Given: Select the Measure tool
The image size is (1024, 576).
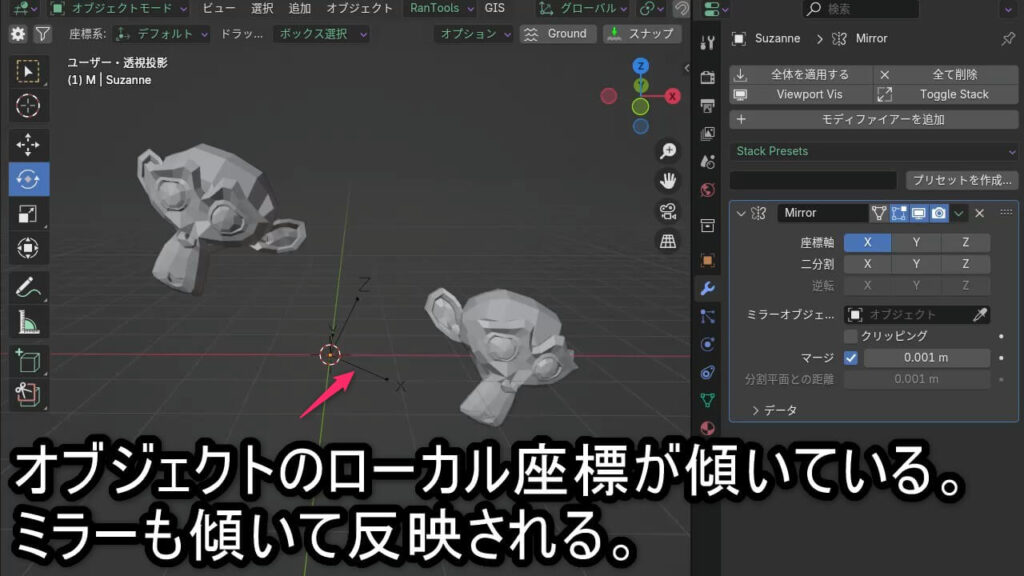Looking at the screenshot, I should click(28, 322).
